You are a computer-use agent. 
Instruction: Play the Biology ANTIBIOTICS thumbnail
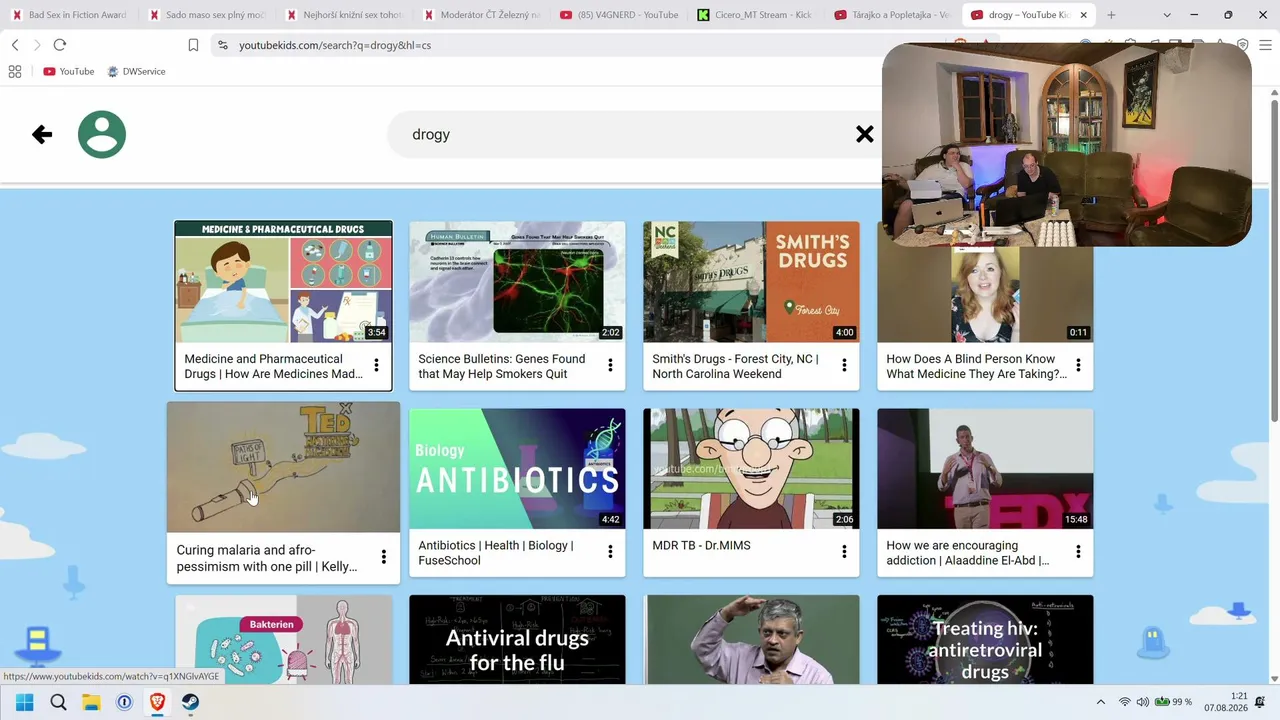[x=517, y=469]
